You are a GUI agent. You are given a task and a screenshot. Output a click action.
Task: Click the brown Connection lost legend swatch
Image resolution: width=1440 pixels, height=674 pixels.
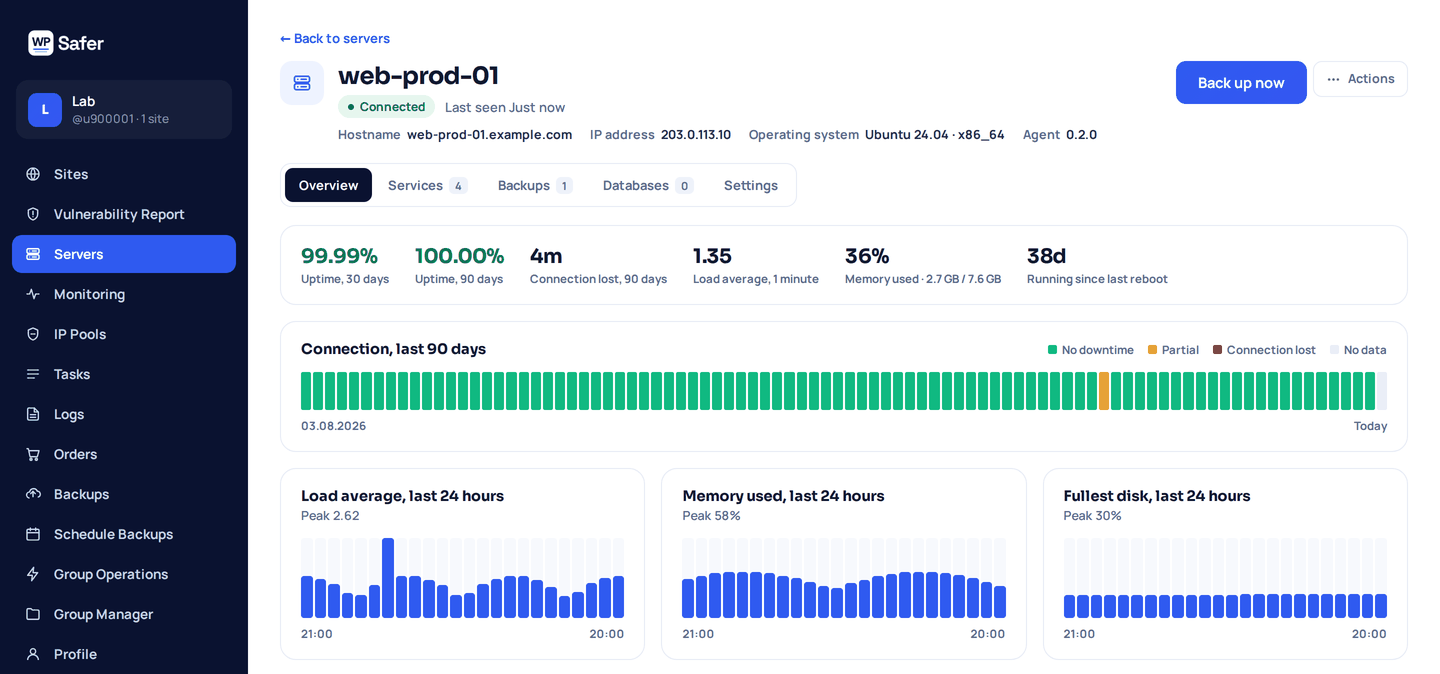1217,350
